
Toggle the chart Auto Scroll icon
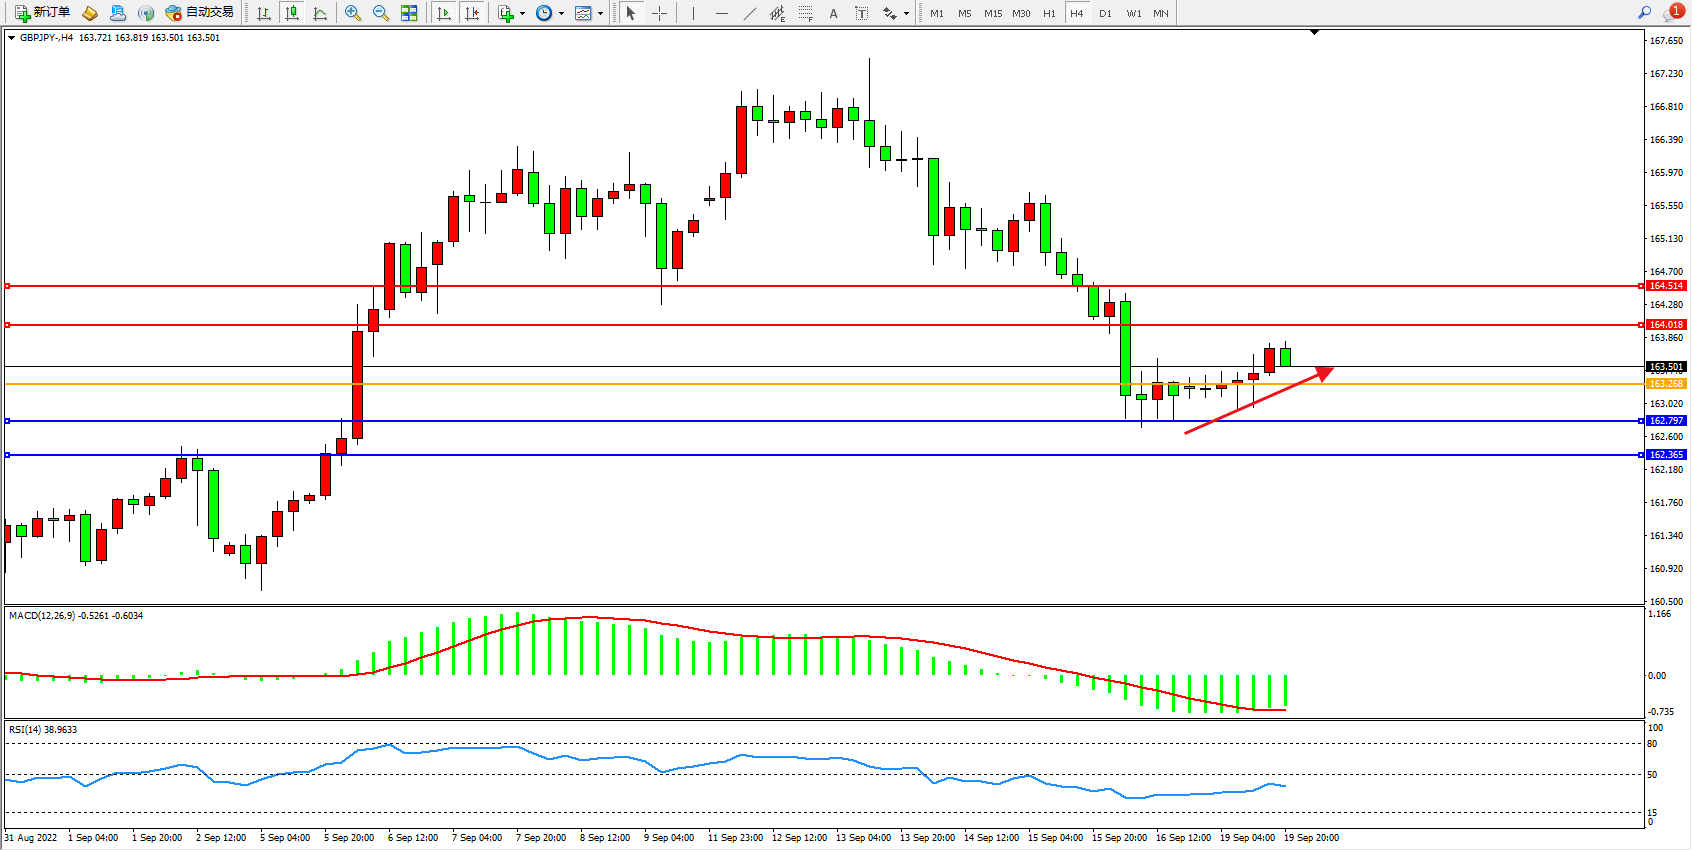[444, 13]
